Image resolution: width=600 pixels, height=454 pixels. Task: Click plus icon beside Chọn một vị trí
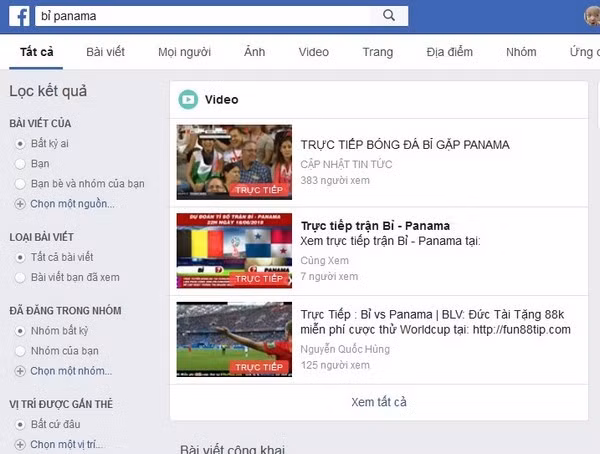20,444
